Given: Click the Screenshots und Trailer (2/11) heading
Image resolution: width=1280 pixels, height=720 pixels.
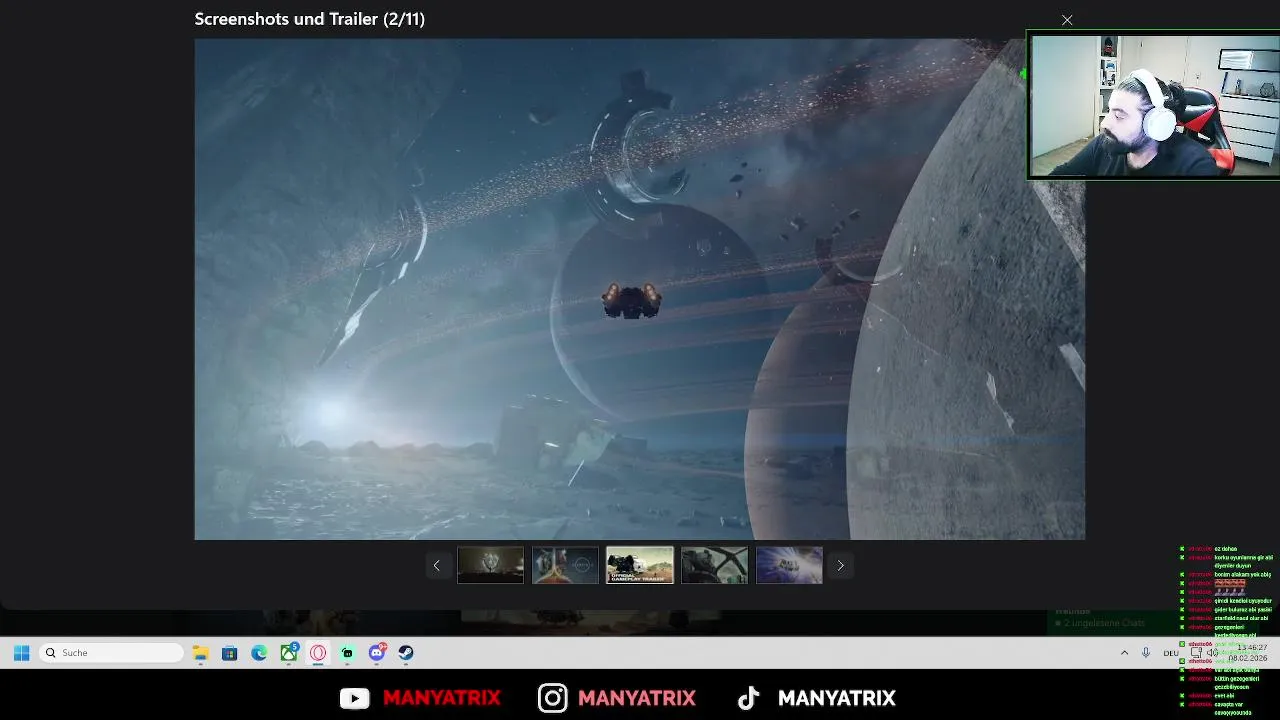Looking at the screenshot, I should pyautogui.click(x=310, y=19).
